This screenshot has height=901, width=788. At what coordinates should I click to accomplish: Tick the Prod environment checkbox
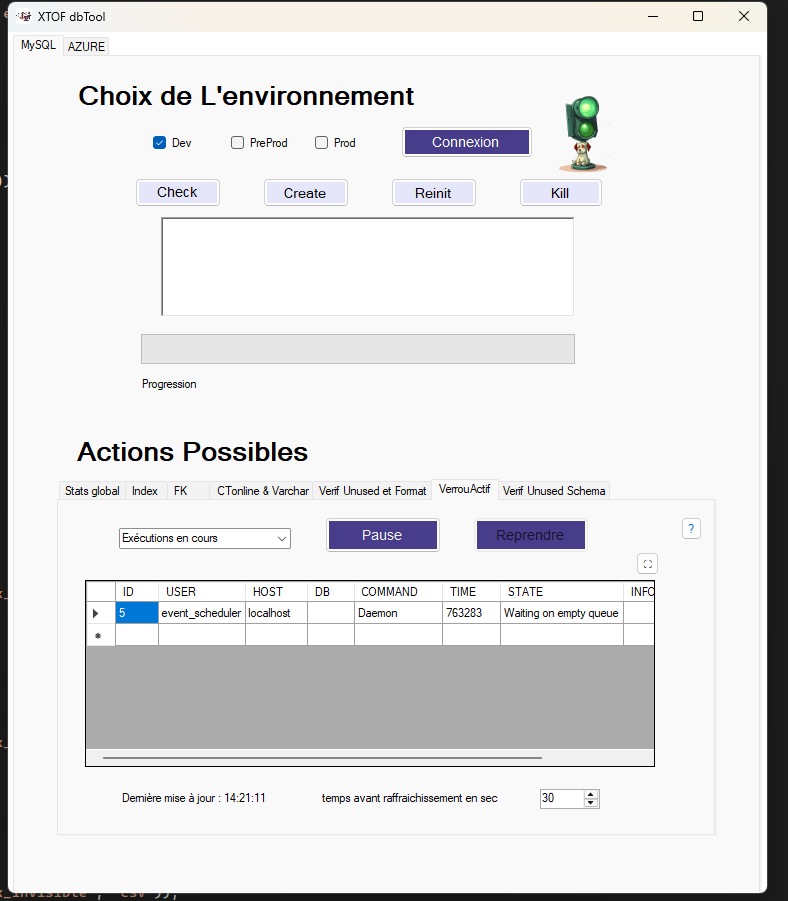(321, 143)
